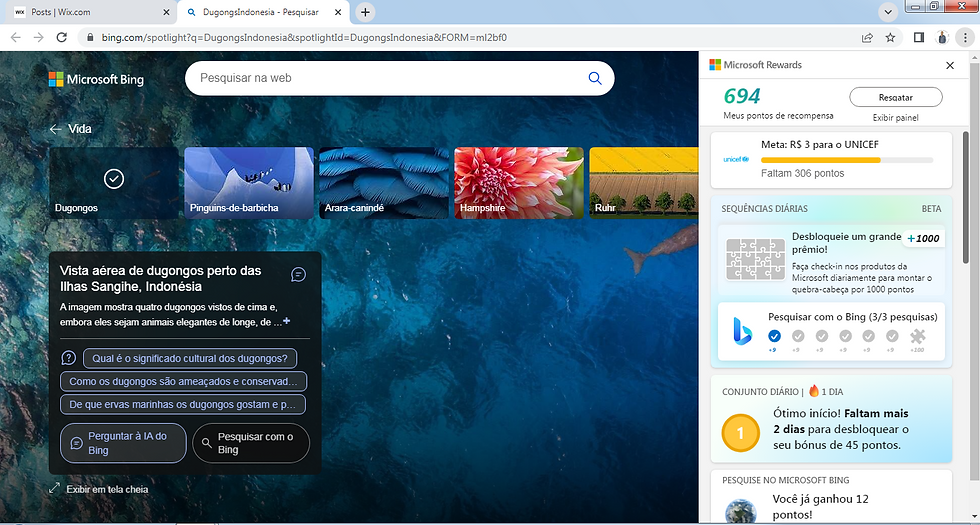The image size is (980, 525).
Task: Click the lock icon in the address bar
Action: pos(91,38)
